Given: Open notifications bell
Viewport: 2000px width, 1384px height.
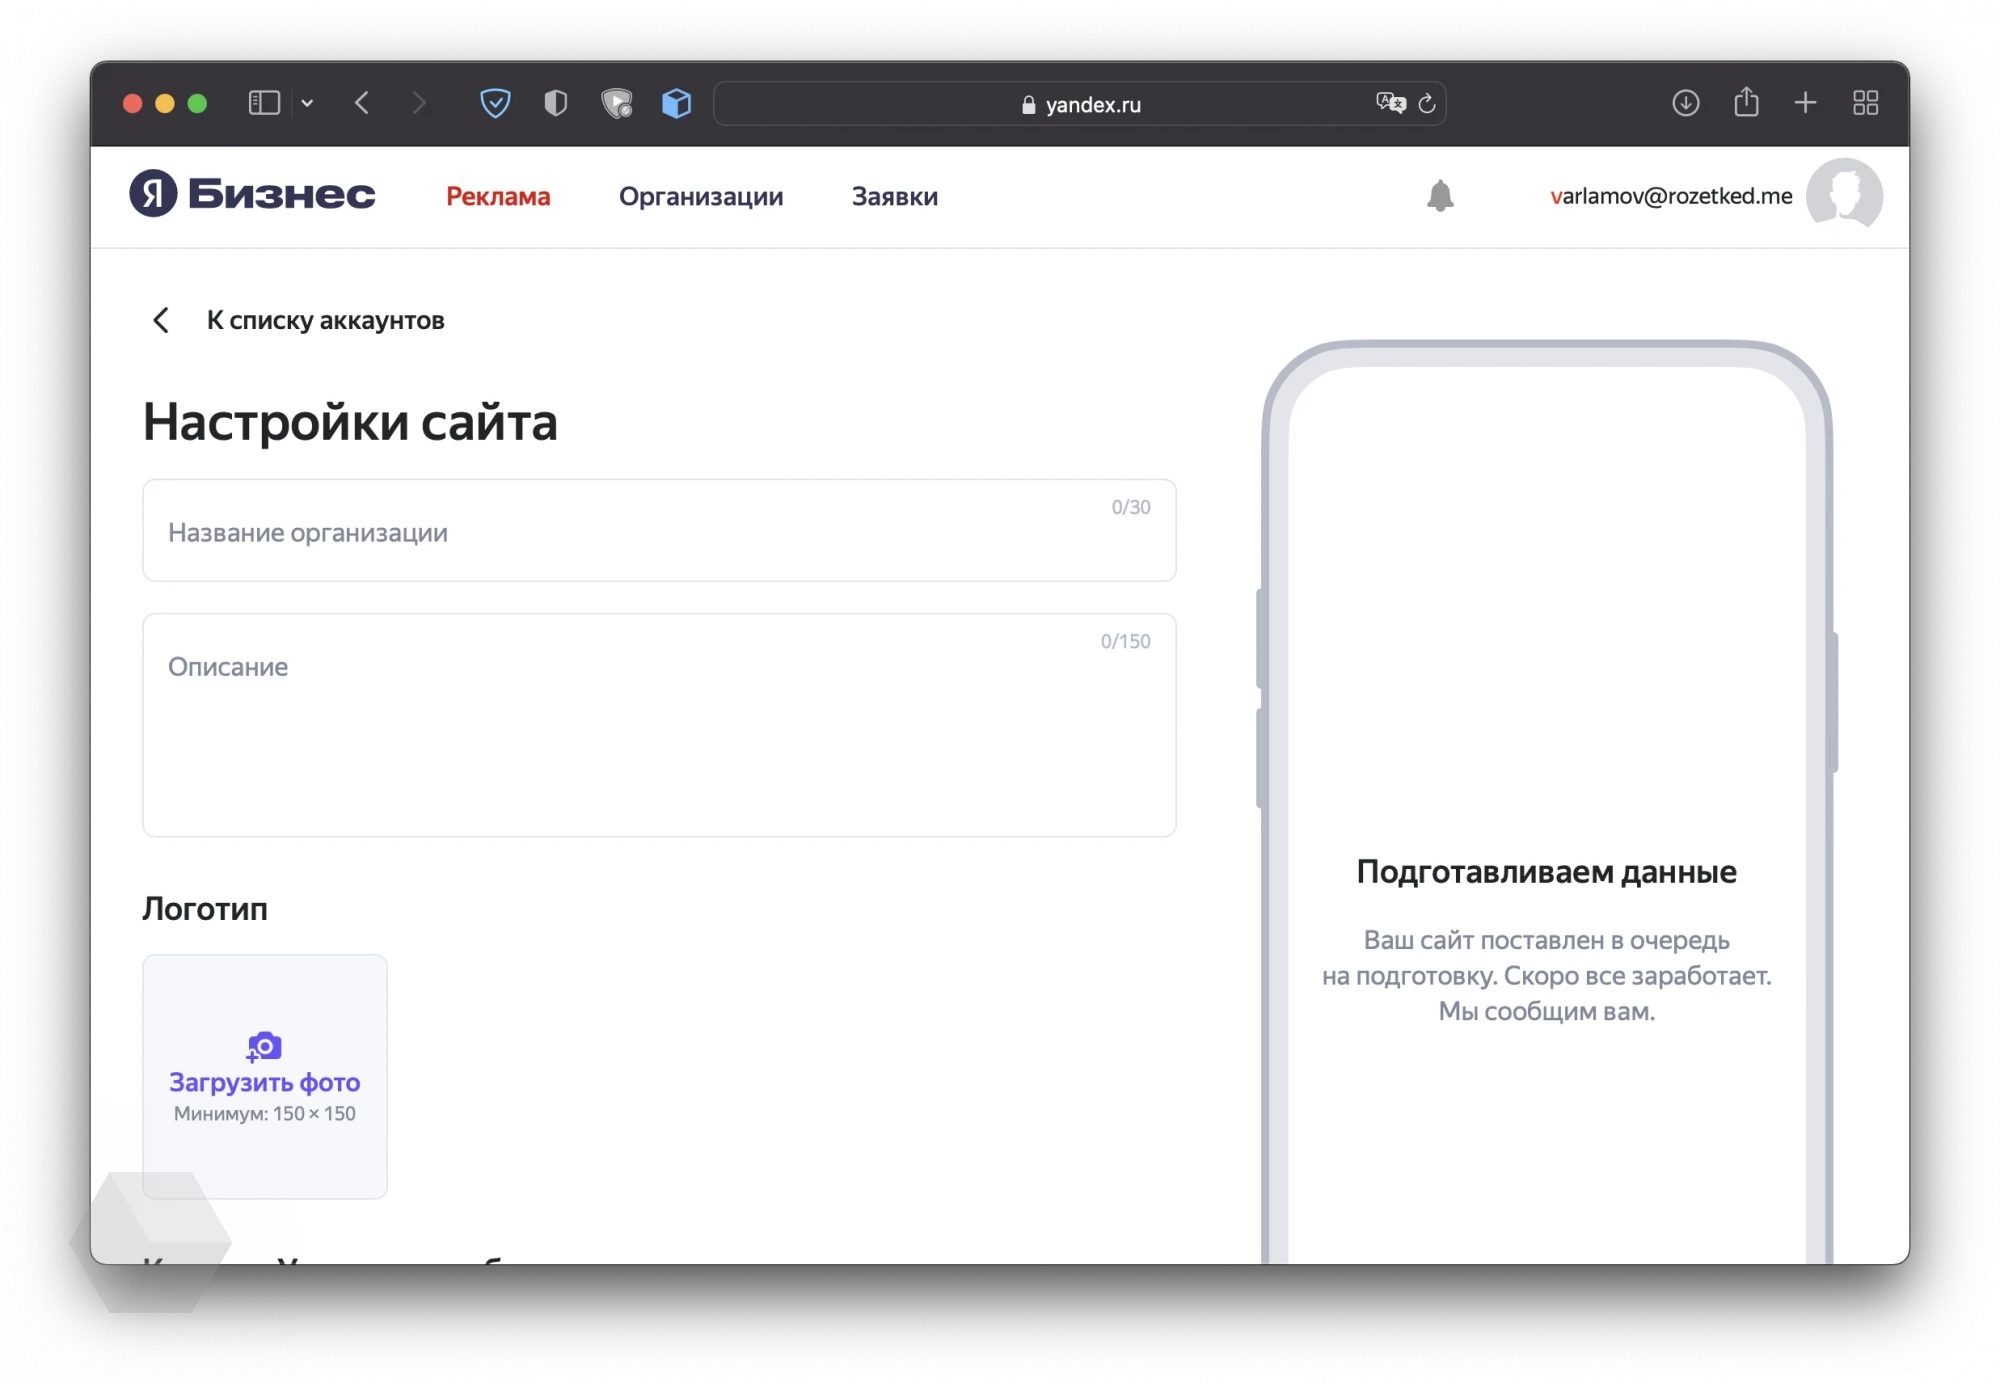Looking at the screenshot, I should click(x=1440, y=196).
